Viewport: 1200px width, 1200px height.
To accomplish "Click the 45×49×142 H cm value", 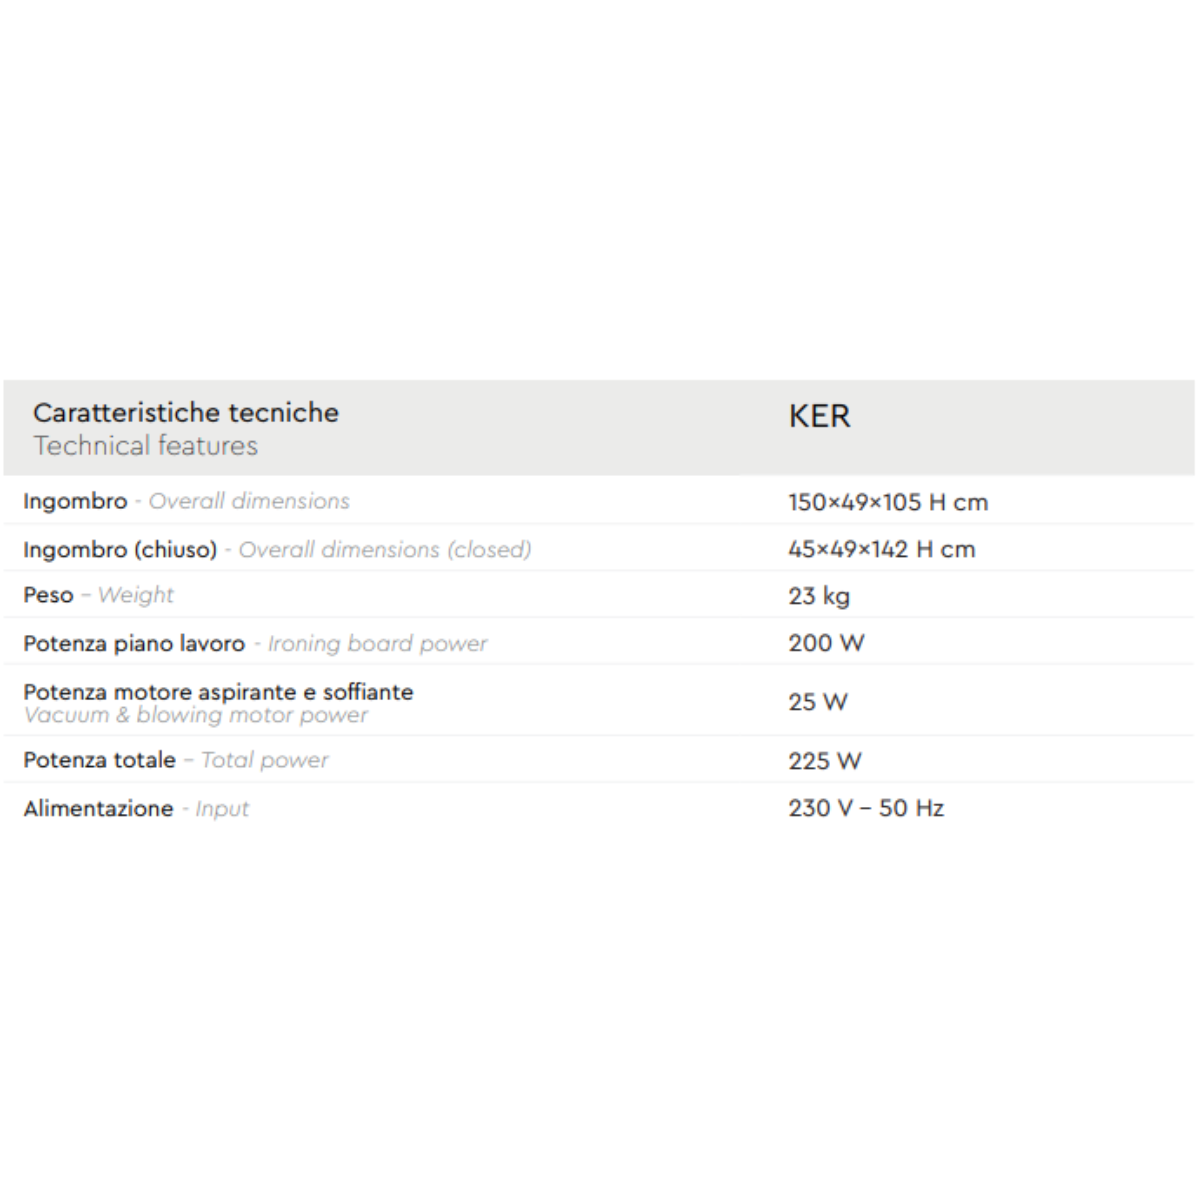I will [881, 549].
